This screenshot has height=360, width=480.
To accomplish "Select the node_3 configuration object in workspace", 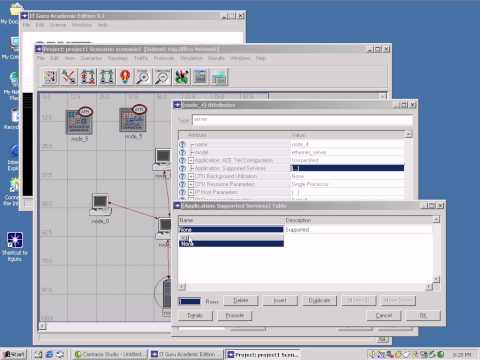I will 79,122.
